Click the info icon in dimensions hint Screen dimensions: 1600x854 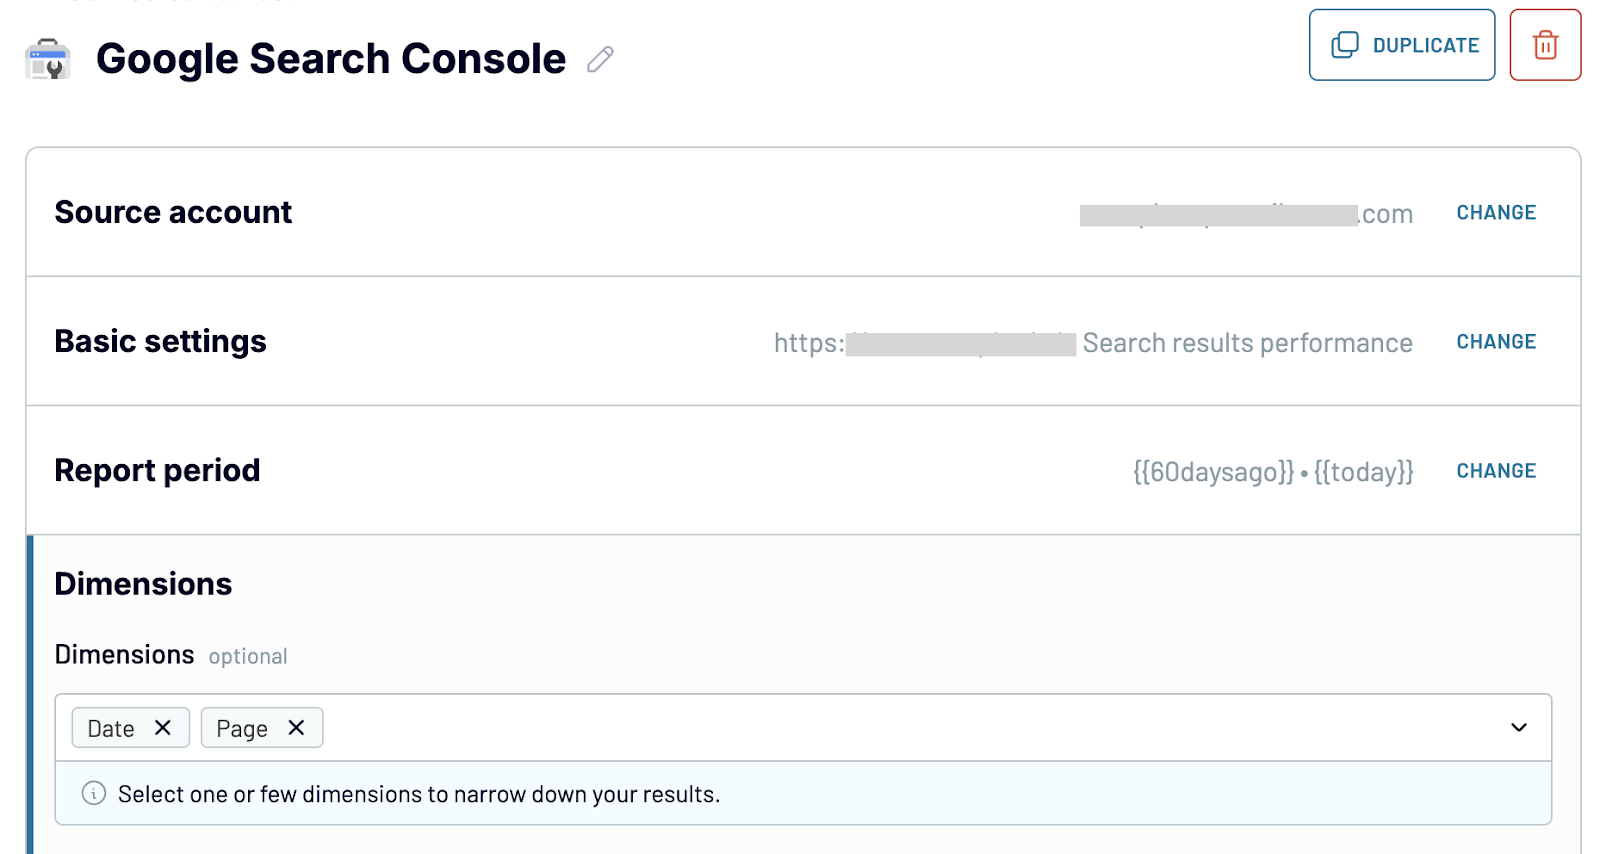94,793
